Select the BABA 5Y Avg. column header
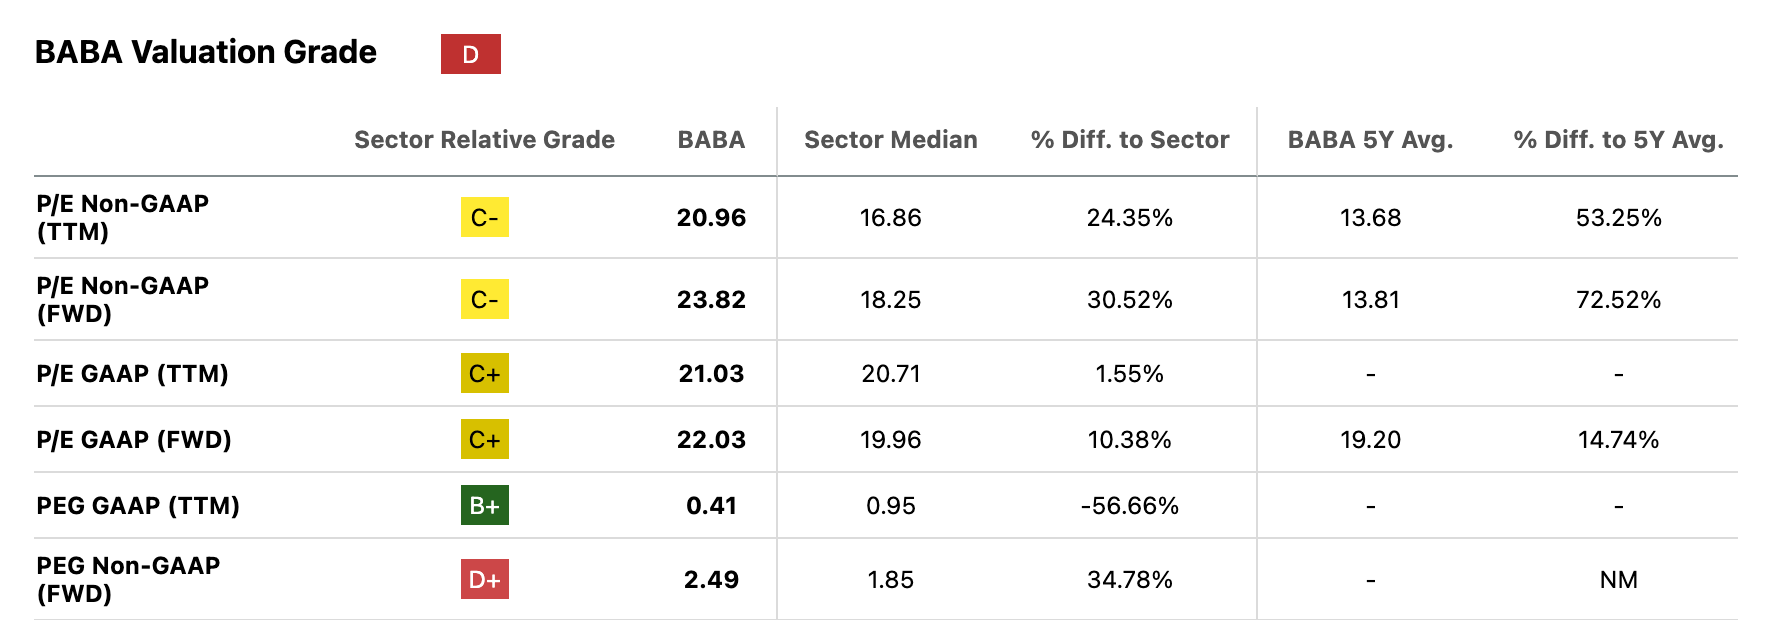Screen dimensions: 1776x620 click(x=1370, y=140)
